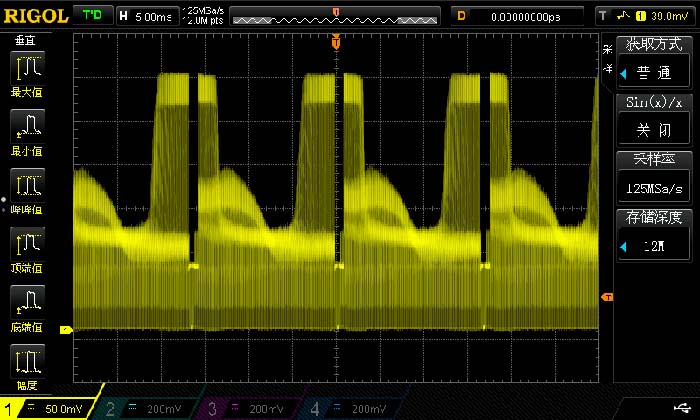This screenshot has height=420, width=700.
Task: Select the 峰峰值 (peak-to-peak) measurement icon
Action: [26, 188]
